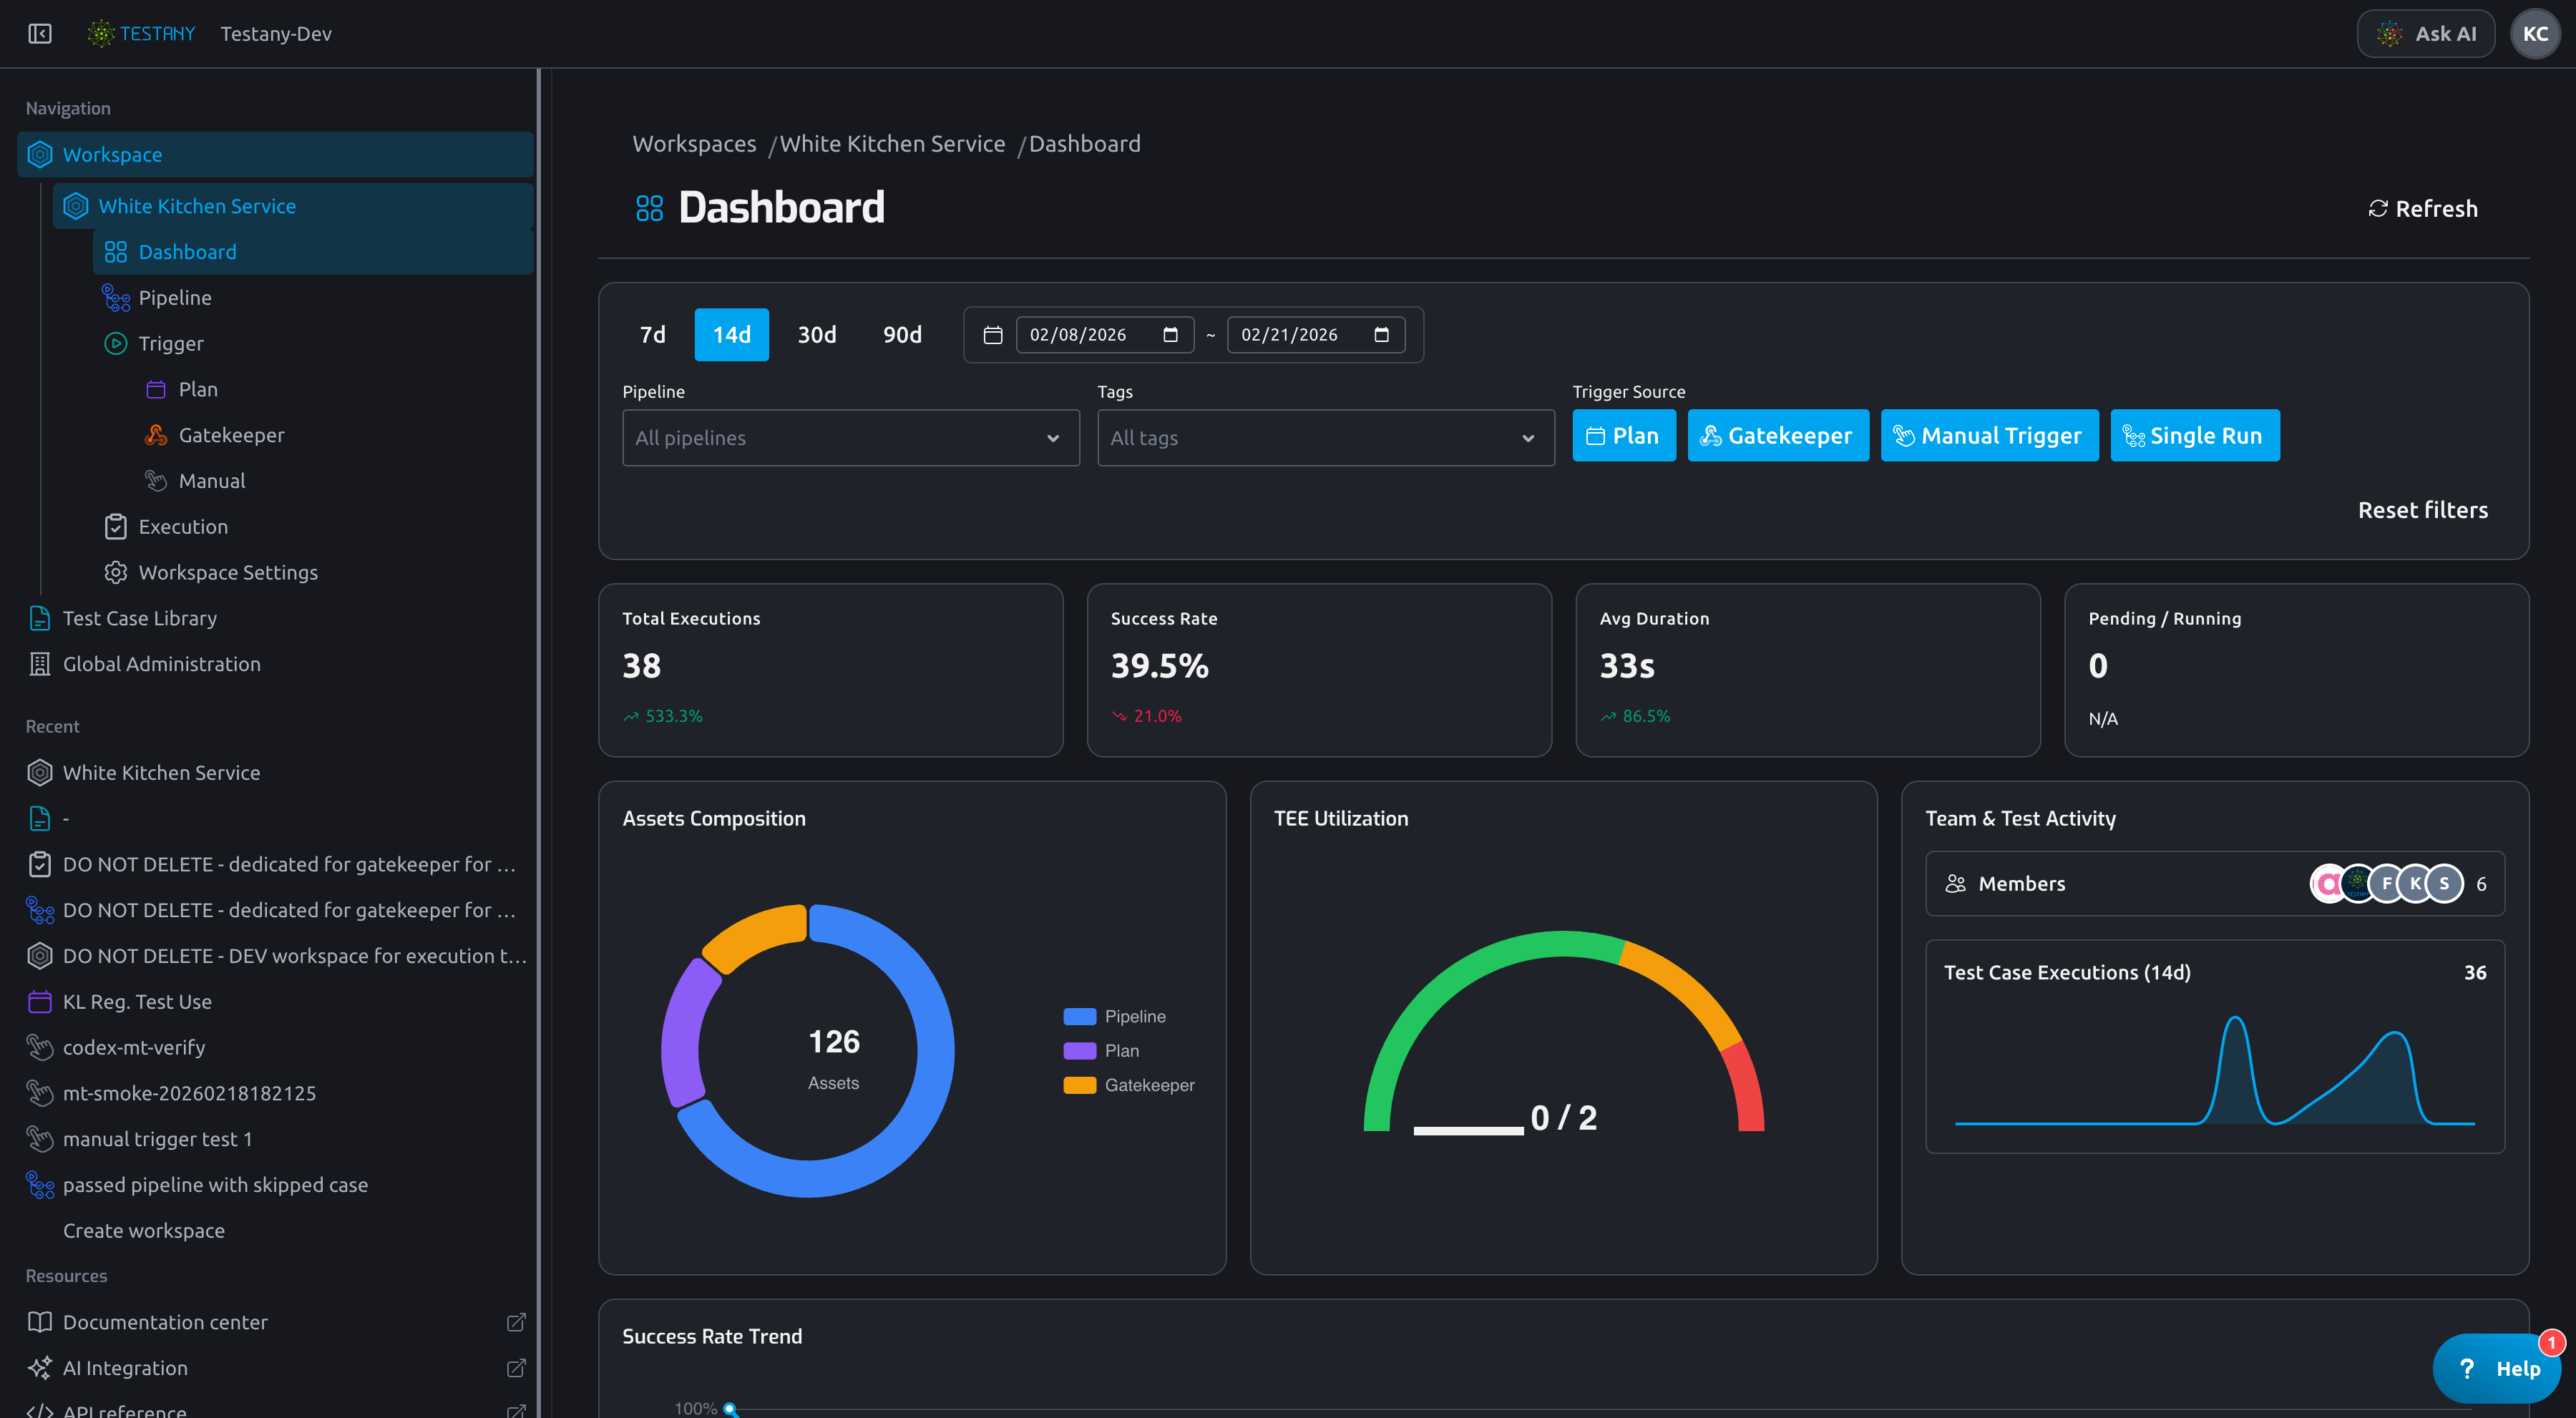Click White Kitchen Service in the breadcrumb
Viewport: 2576px width, 1418px height.
tap(892, 144)
